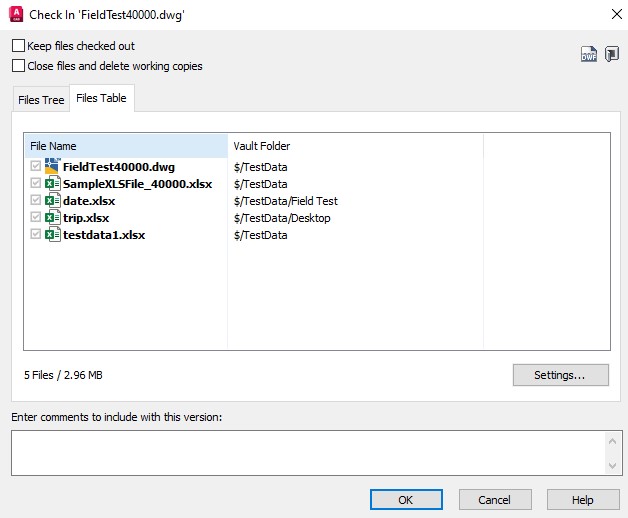This screenshot has width=628, height=518.
Task: Click the icon right of the DWF icon
Action: coord(611,55)
